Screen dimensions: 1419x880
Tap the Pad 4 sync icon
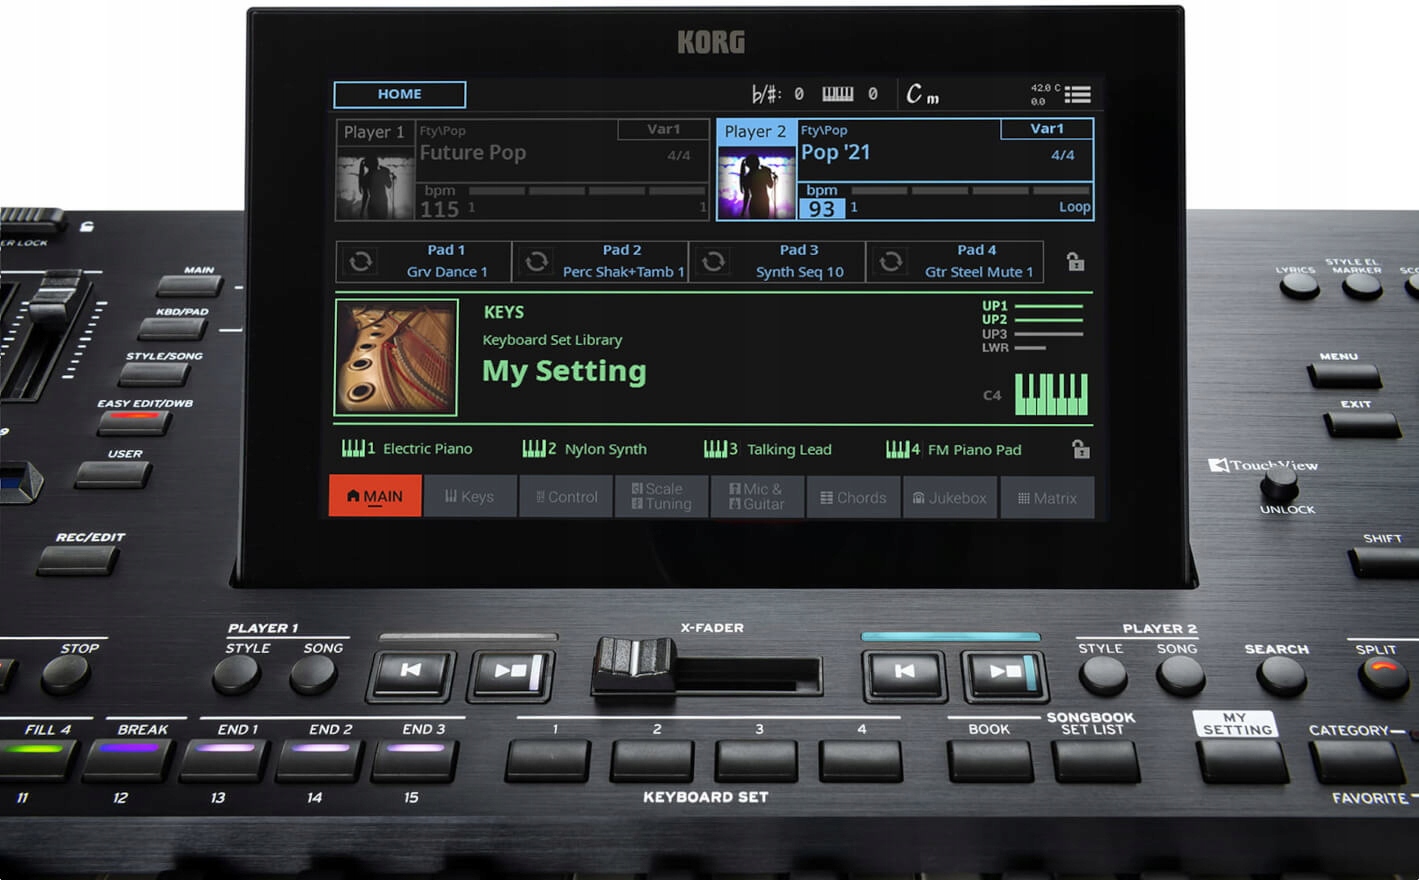point(891,261)
